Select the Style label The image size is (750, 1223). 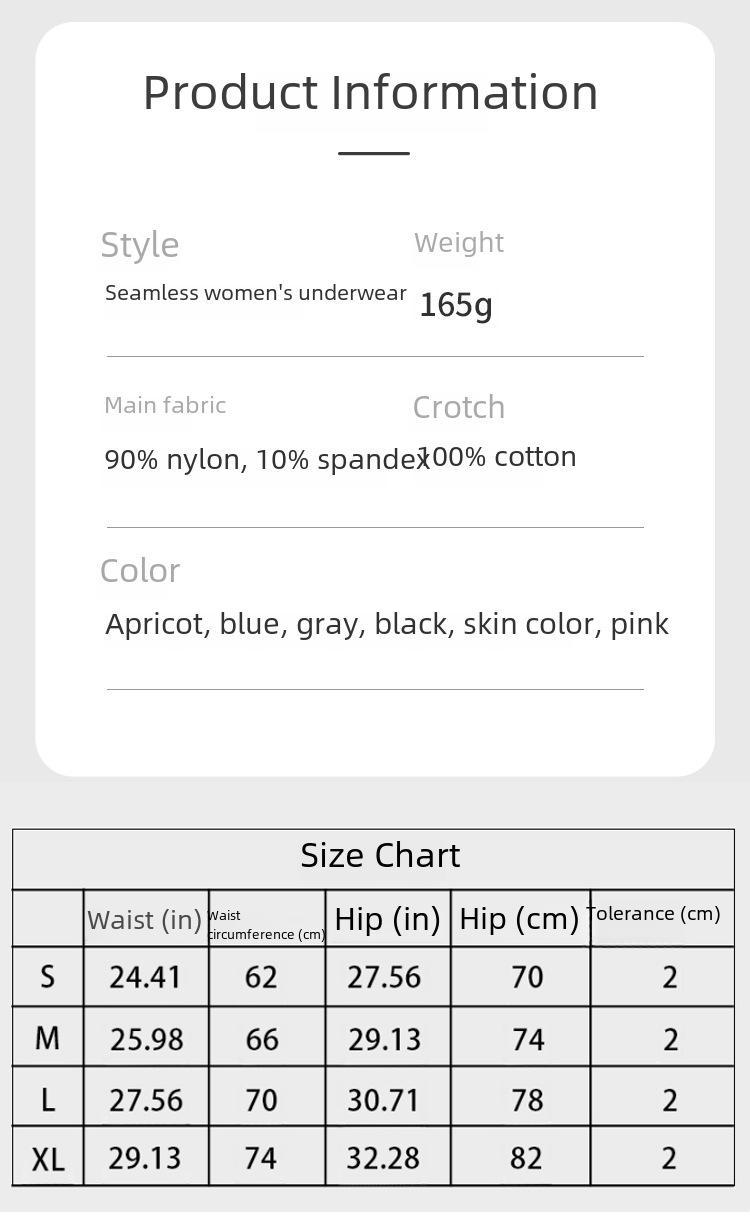(140, 245)
